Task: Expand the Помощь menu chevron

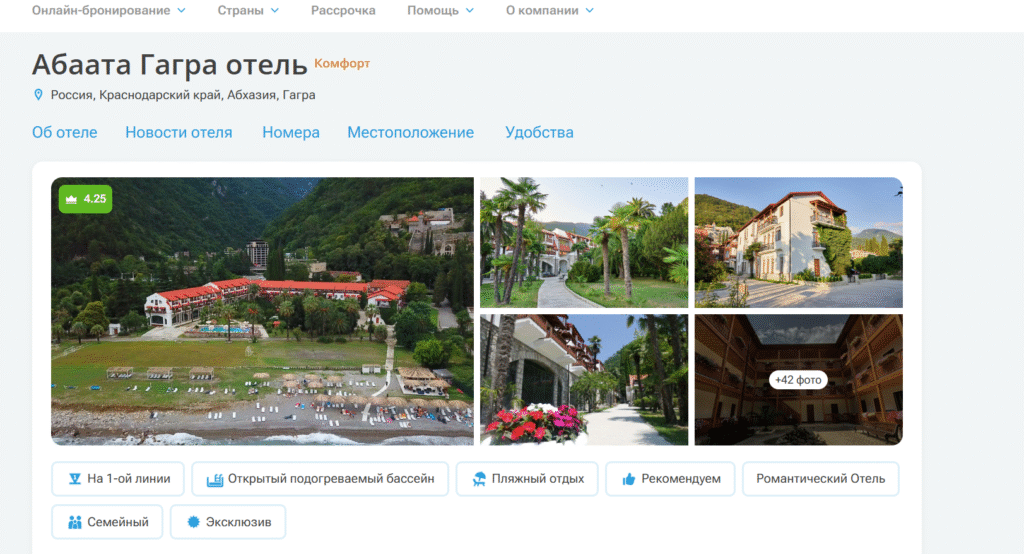Action: 470,10
